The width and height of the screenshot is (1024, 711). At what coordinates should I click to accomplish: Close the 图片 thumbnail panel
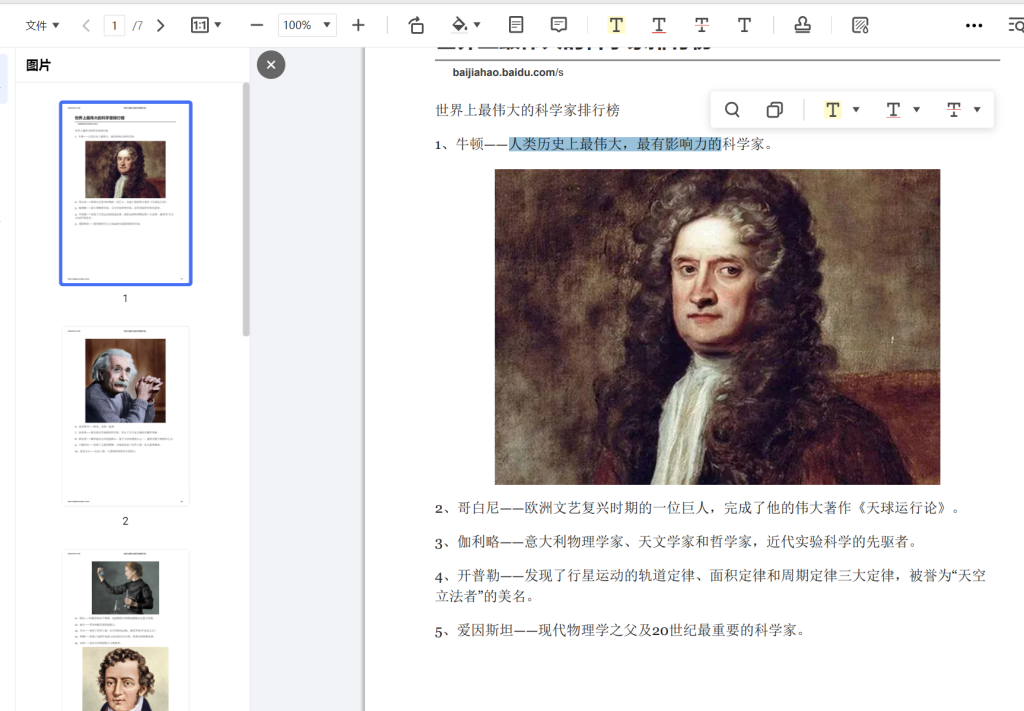(x=271, y=65)
